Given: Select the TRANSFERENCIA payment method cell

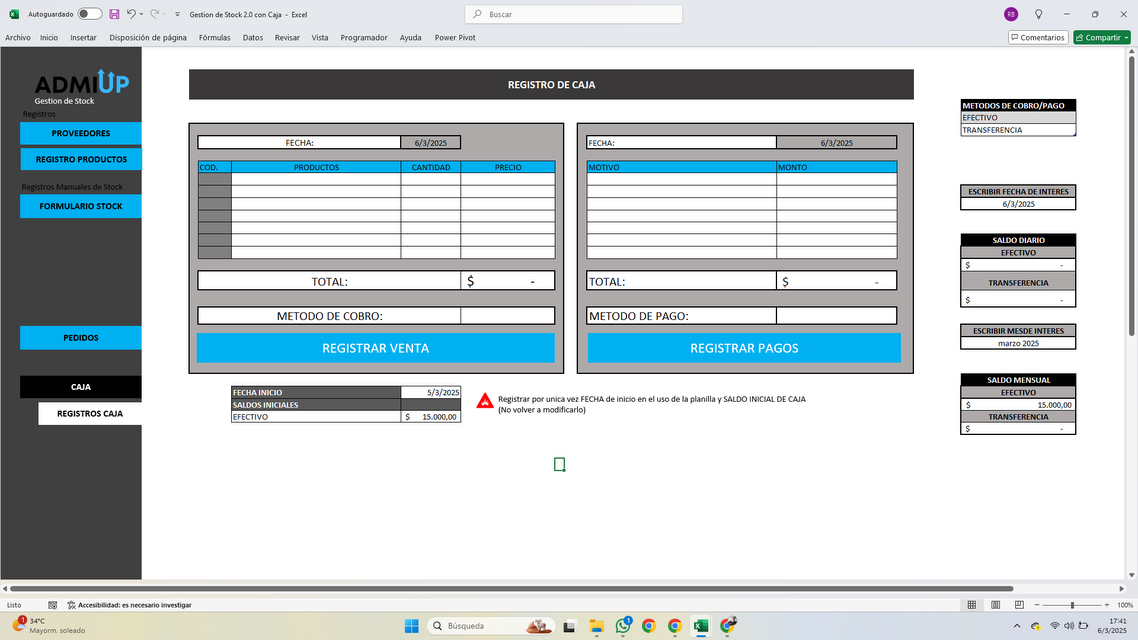Looking at the screenshot, I should click(1018, 130).
